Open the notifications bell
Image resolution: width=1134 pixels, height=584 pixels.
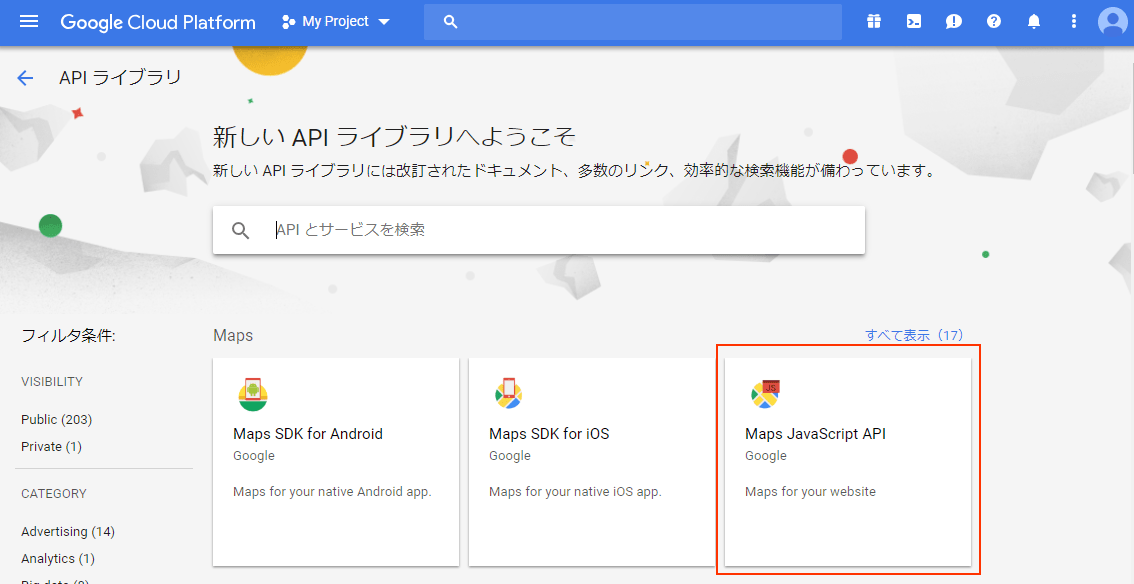tap(1034, 22)
